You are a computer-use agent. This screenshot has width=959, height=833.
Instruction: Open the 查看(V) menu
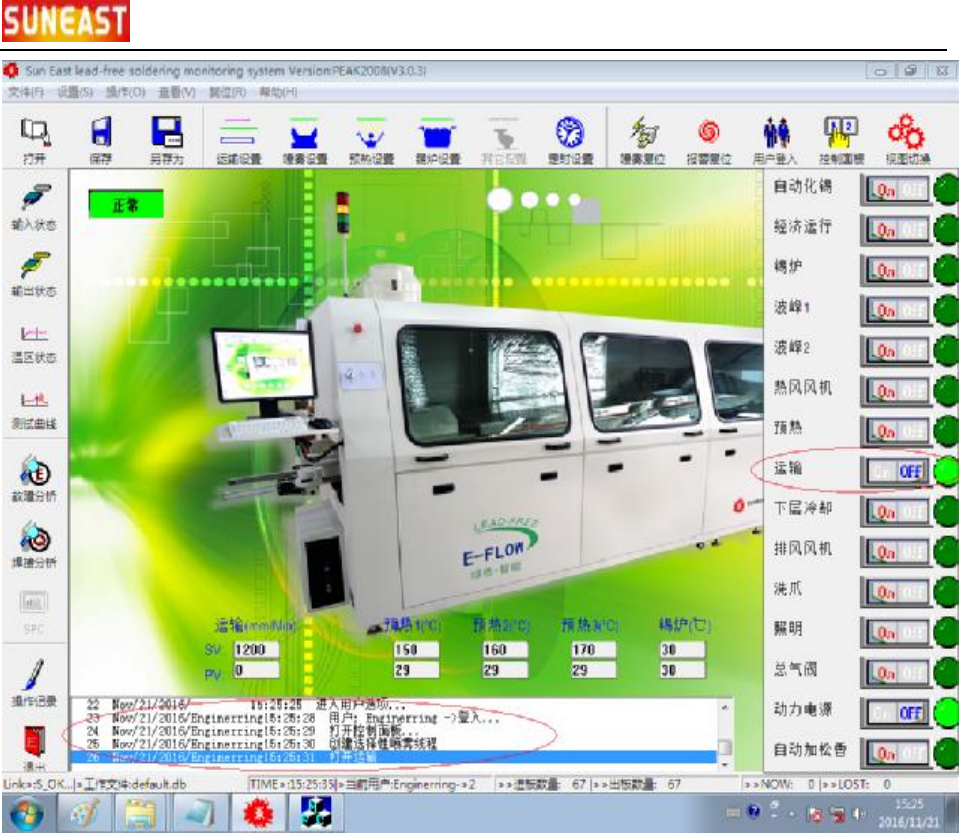177,92
